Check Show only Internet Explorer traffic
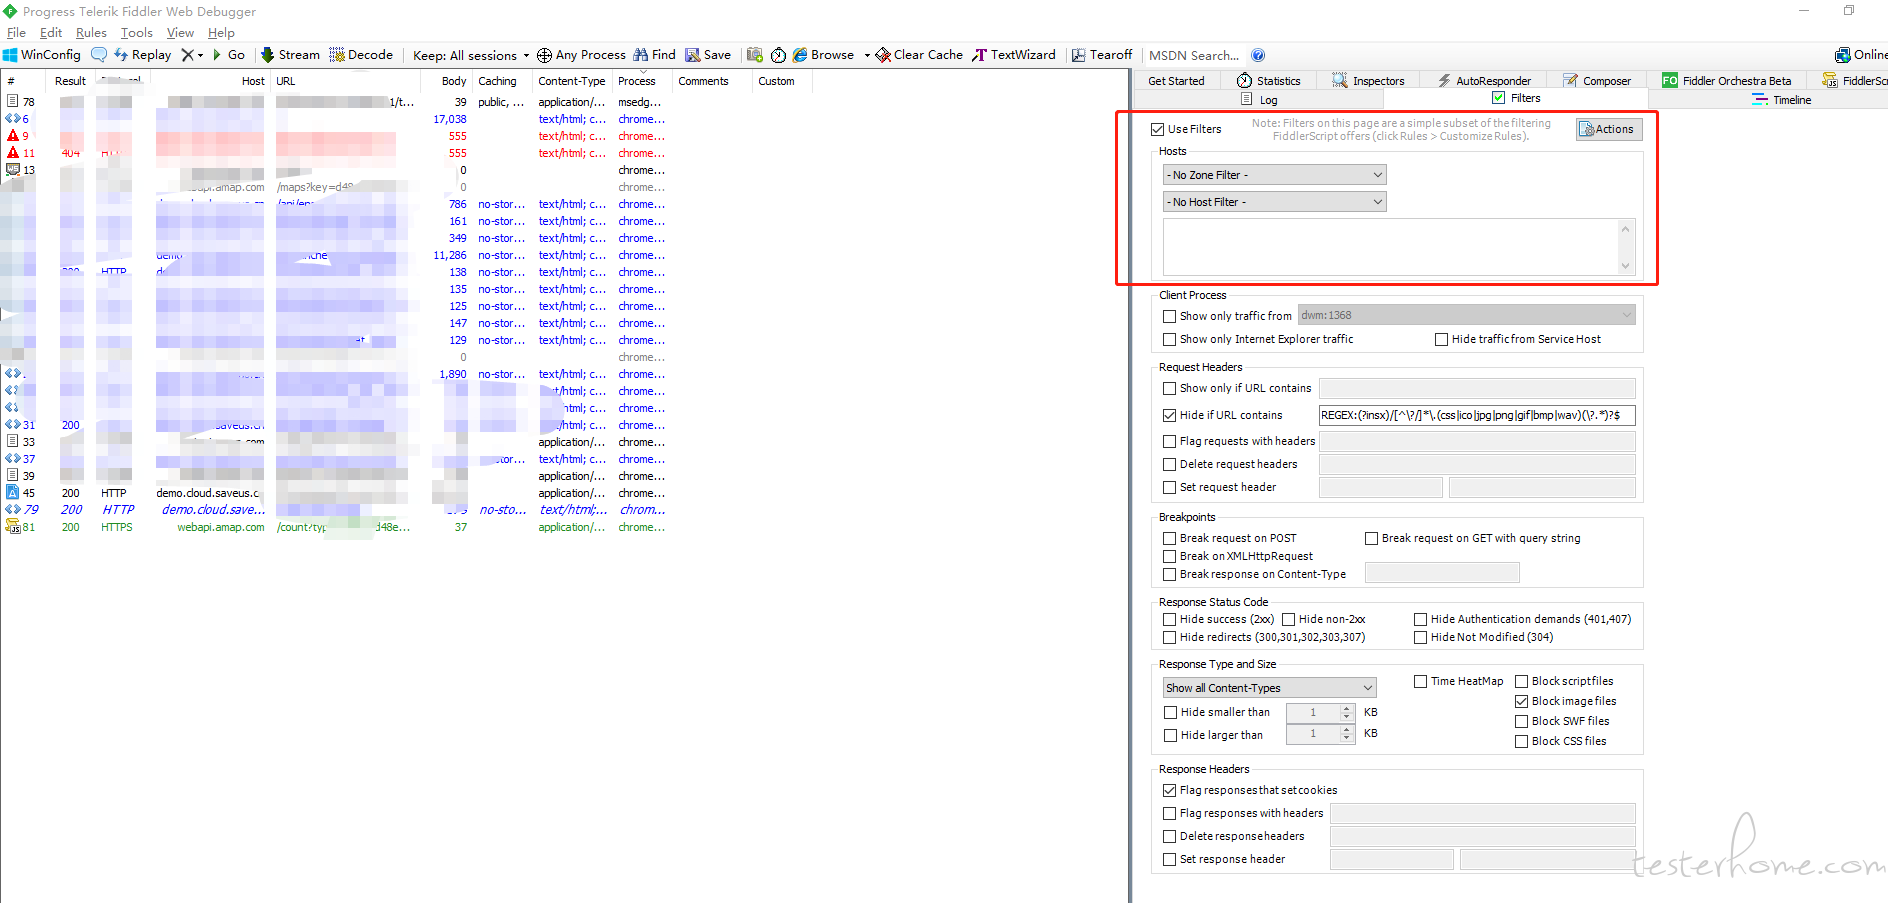Image resolution: width=1888 pixels, height=903 pixels. point(1169,340)
